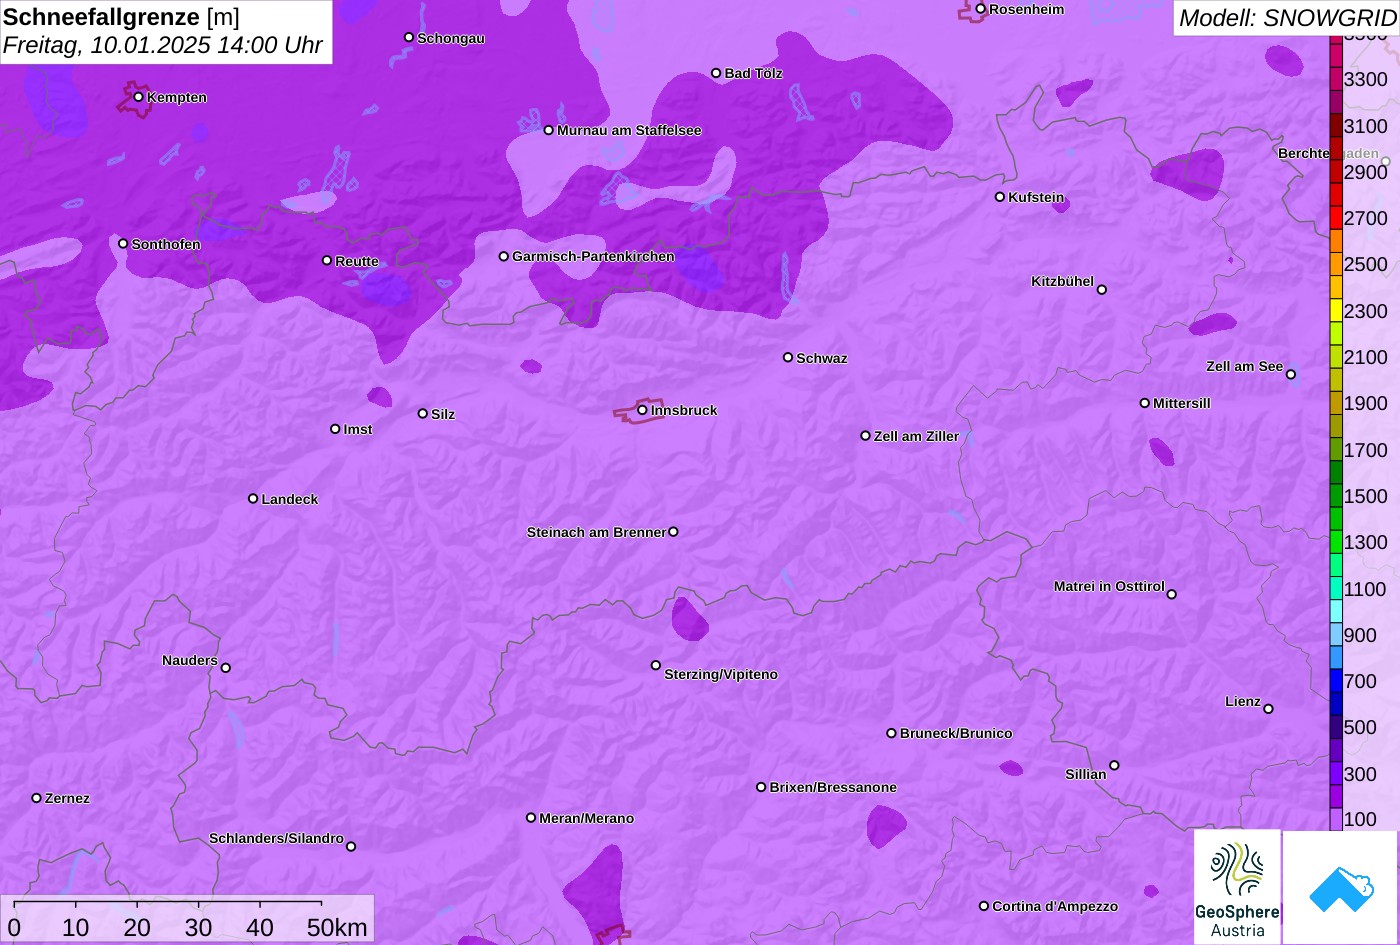Click the Sonthofen location marker
This screenshot has width=1400, height=945.
124,243
